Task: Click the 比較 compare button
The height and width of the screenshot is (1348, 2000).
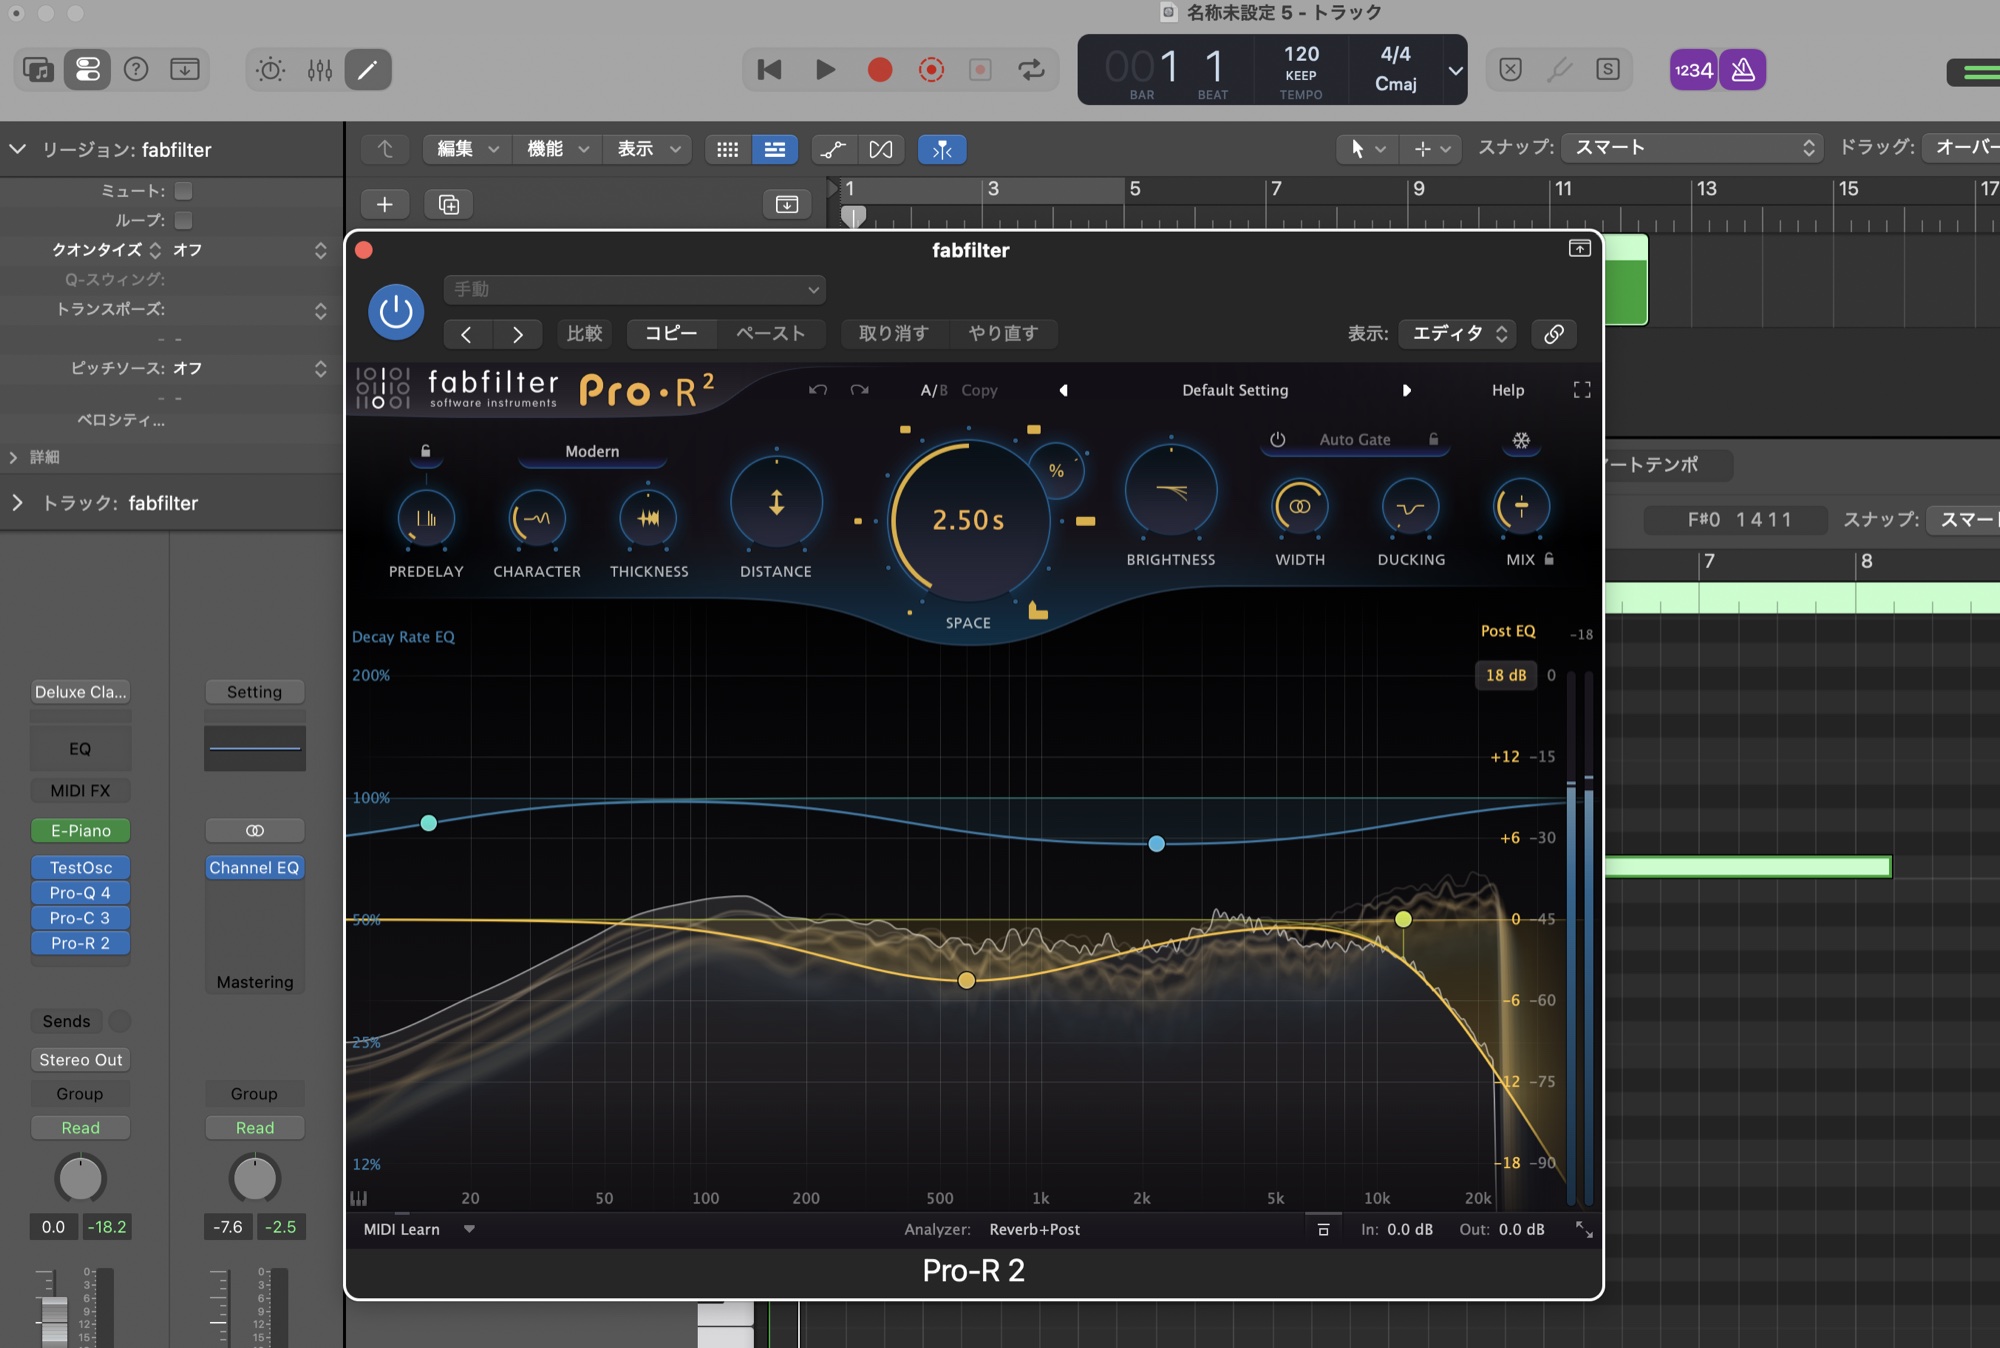Action: 585,334
